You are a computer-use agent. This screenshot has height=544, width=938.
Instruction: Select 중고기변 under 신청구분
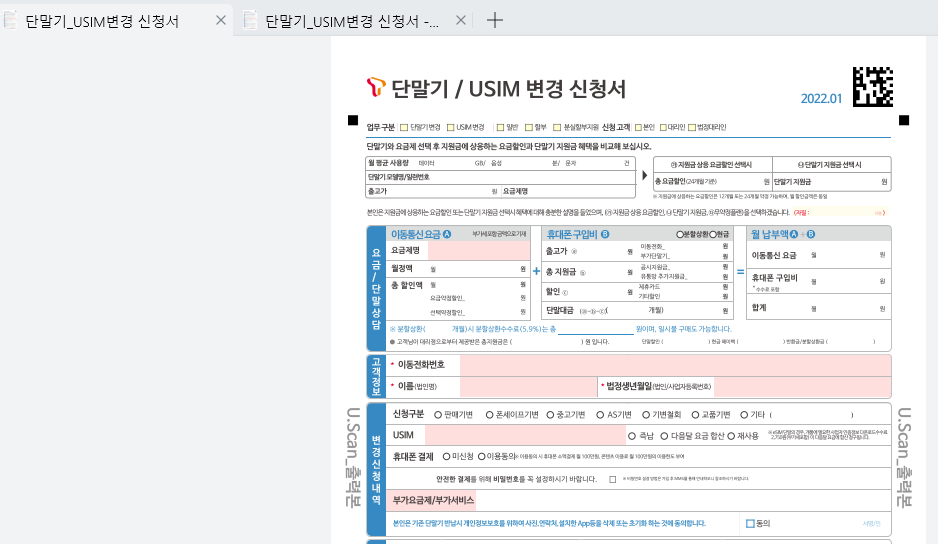point(550,415)
